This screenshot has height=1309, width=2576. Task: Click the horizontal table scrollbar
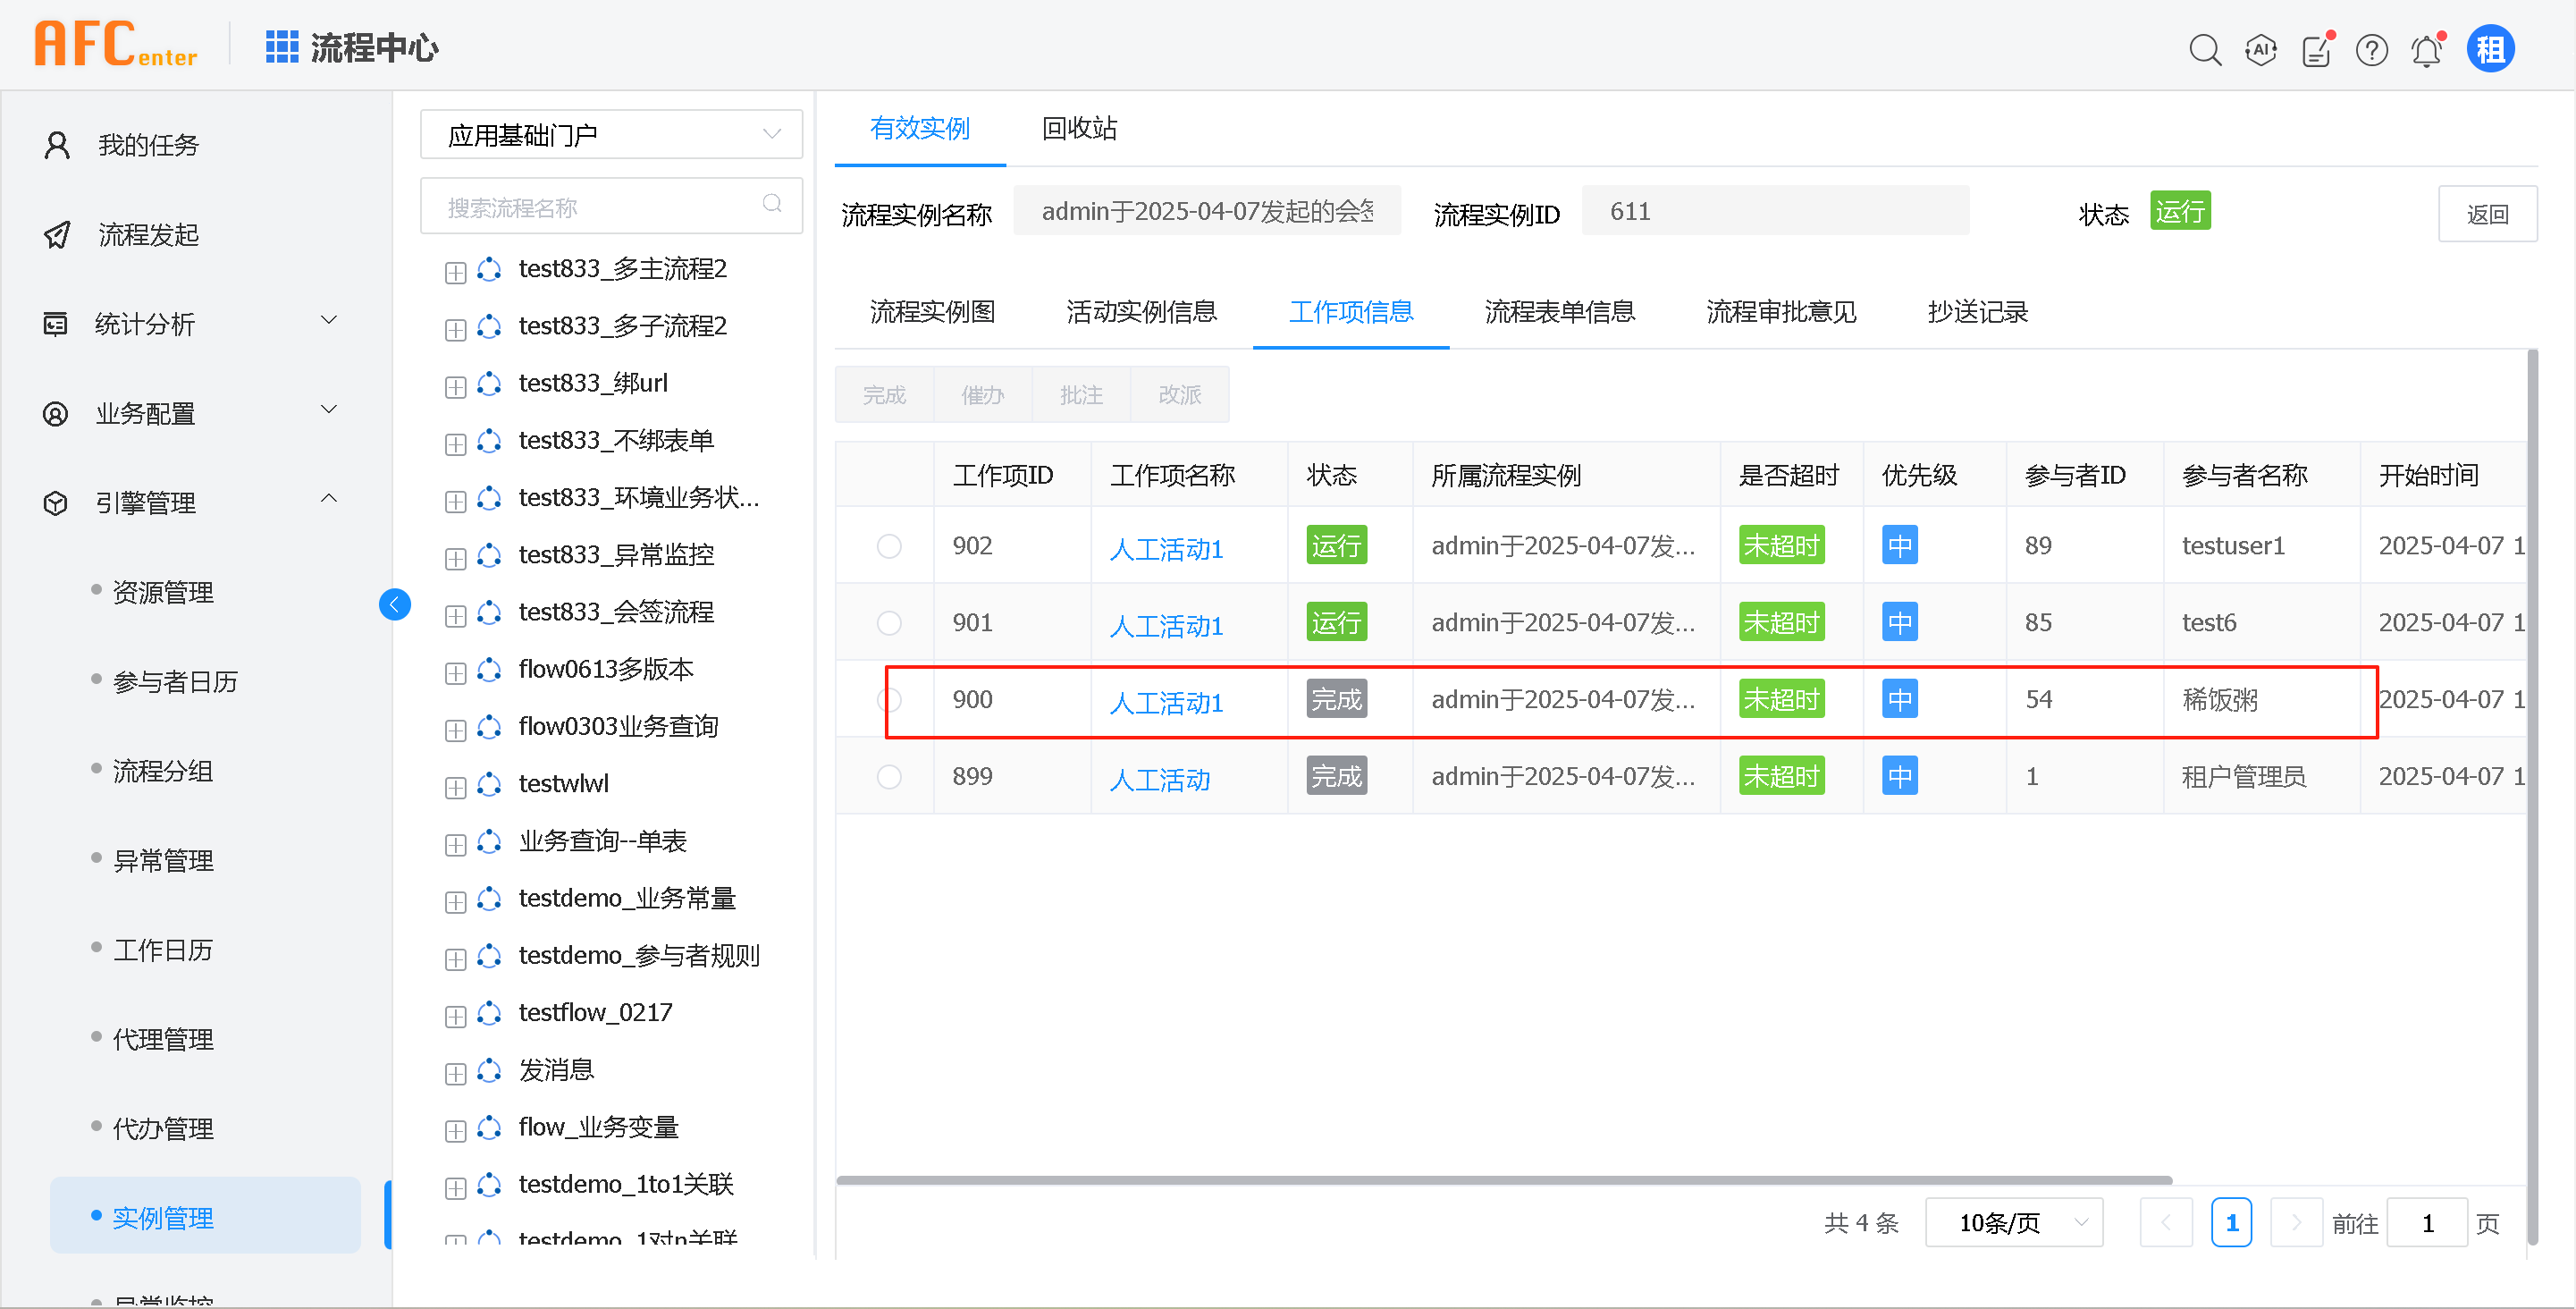pos(1503,1180)
